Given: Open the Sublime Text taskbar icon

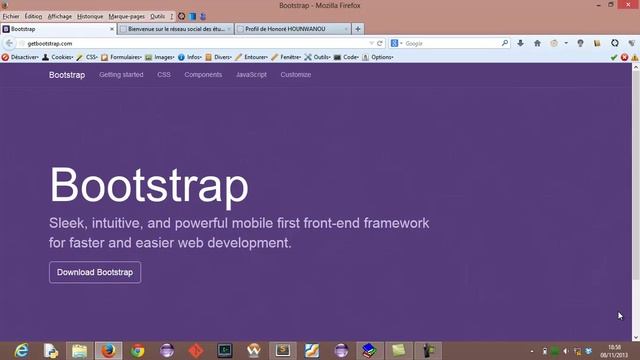Looking at the screenshot, I should 283,351.
